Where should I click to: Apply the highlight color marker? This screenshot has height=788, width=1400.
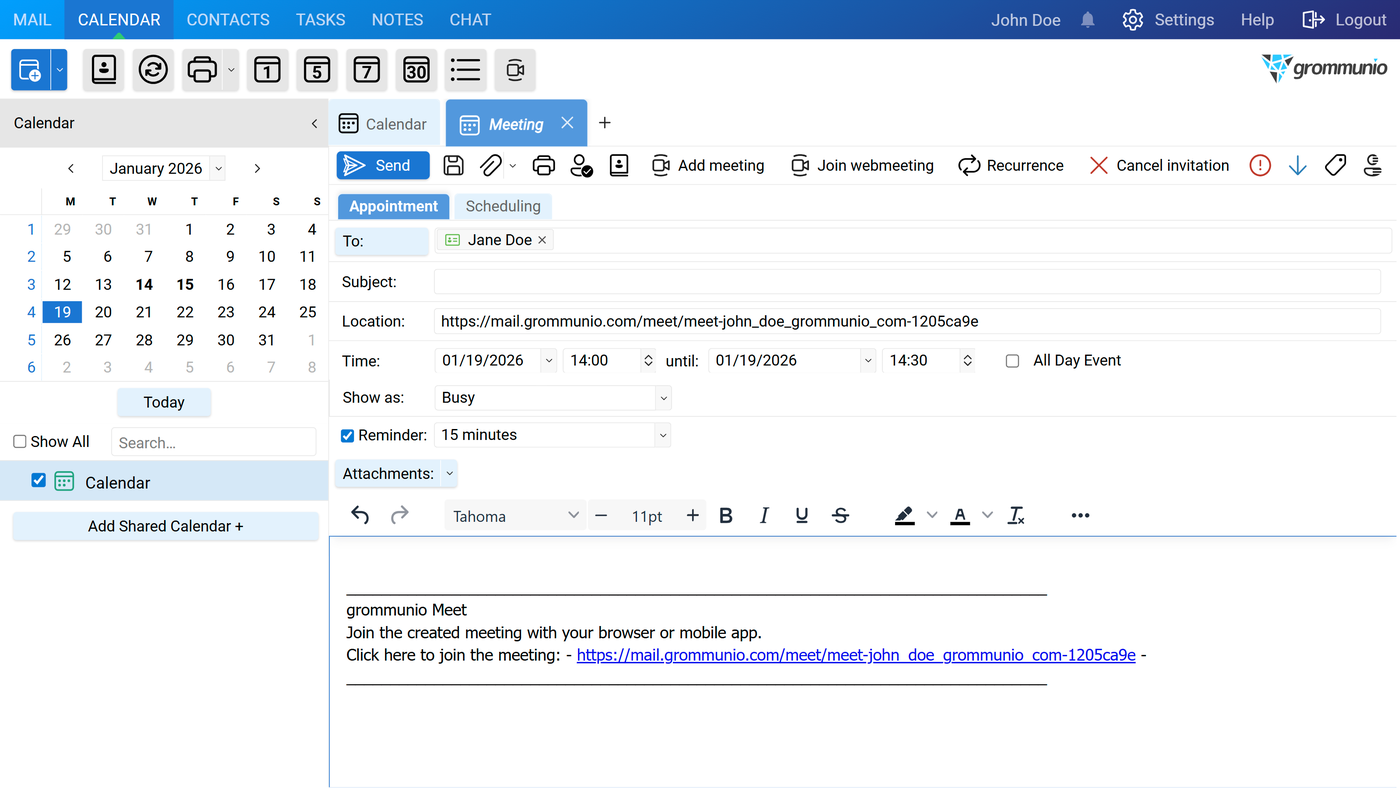pyautogui.click(x=904, y=515)
